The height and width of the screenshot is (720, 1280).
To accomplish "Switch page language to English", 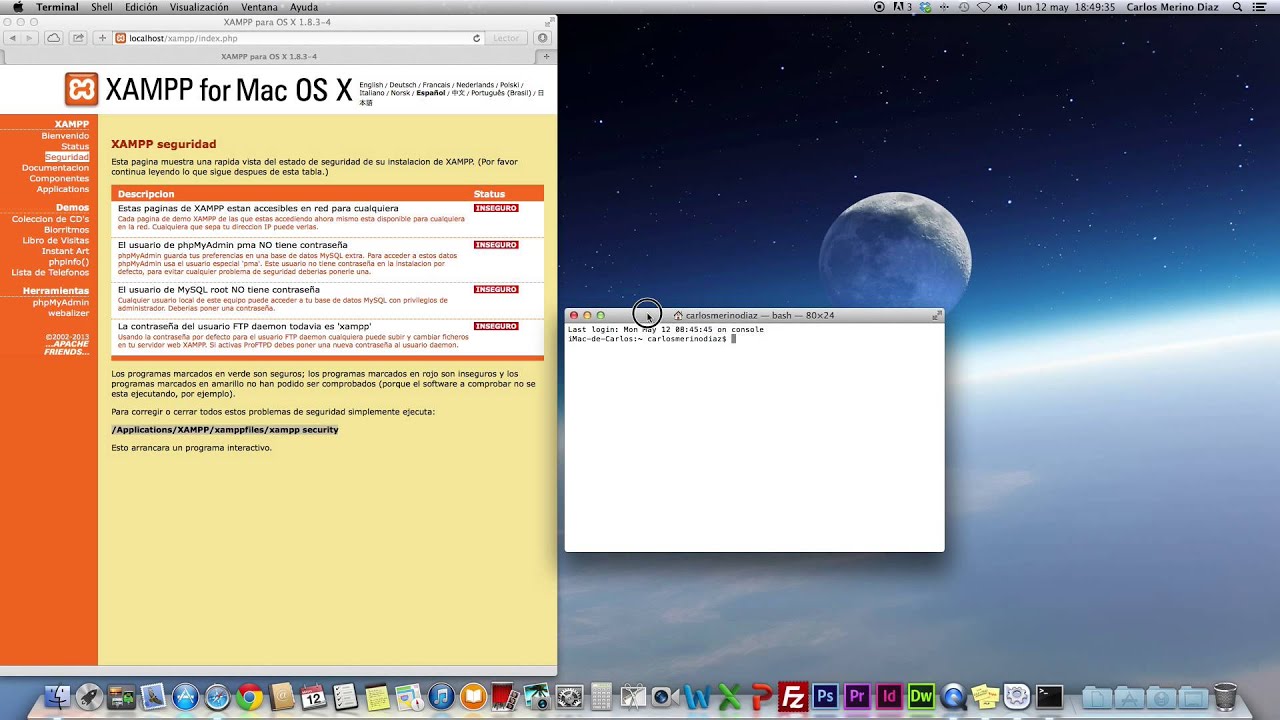I will [371, 85].
